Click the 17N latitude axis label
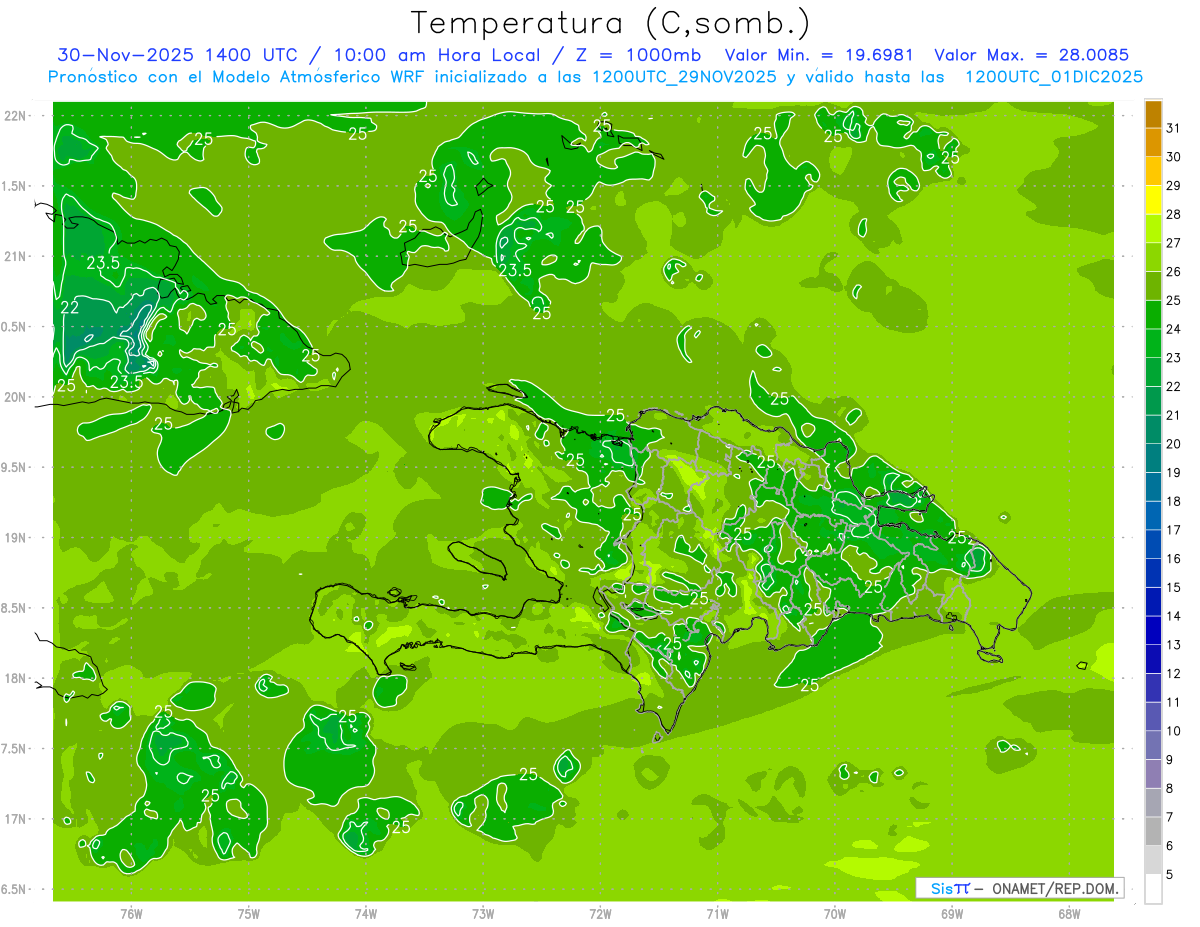The width and height of the screenshot is (1200, 927). point(16,819)
